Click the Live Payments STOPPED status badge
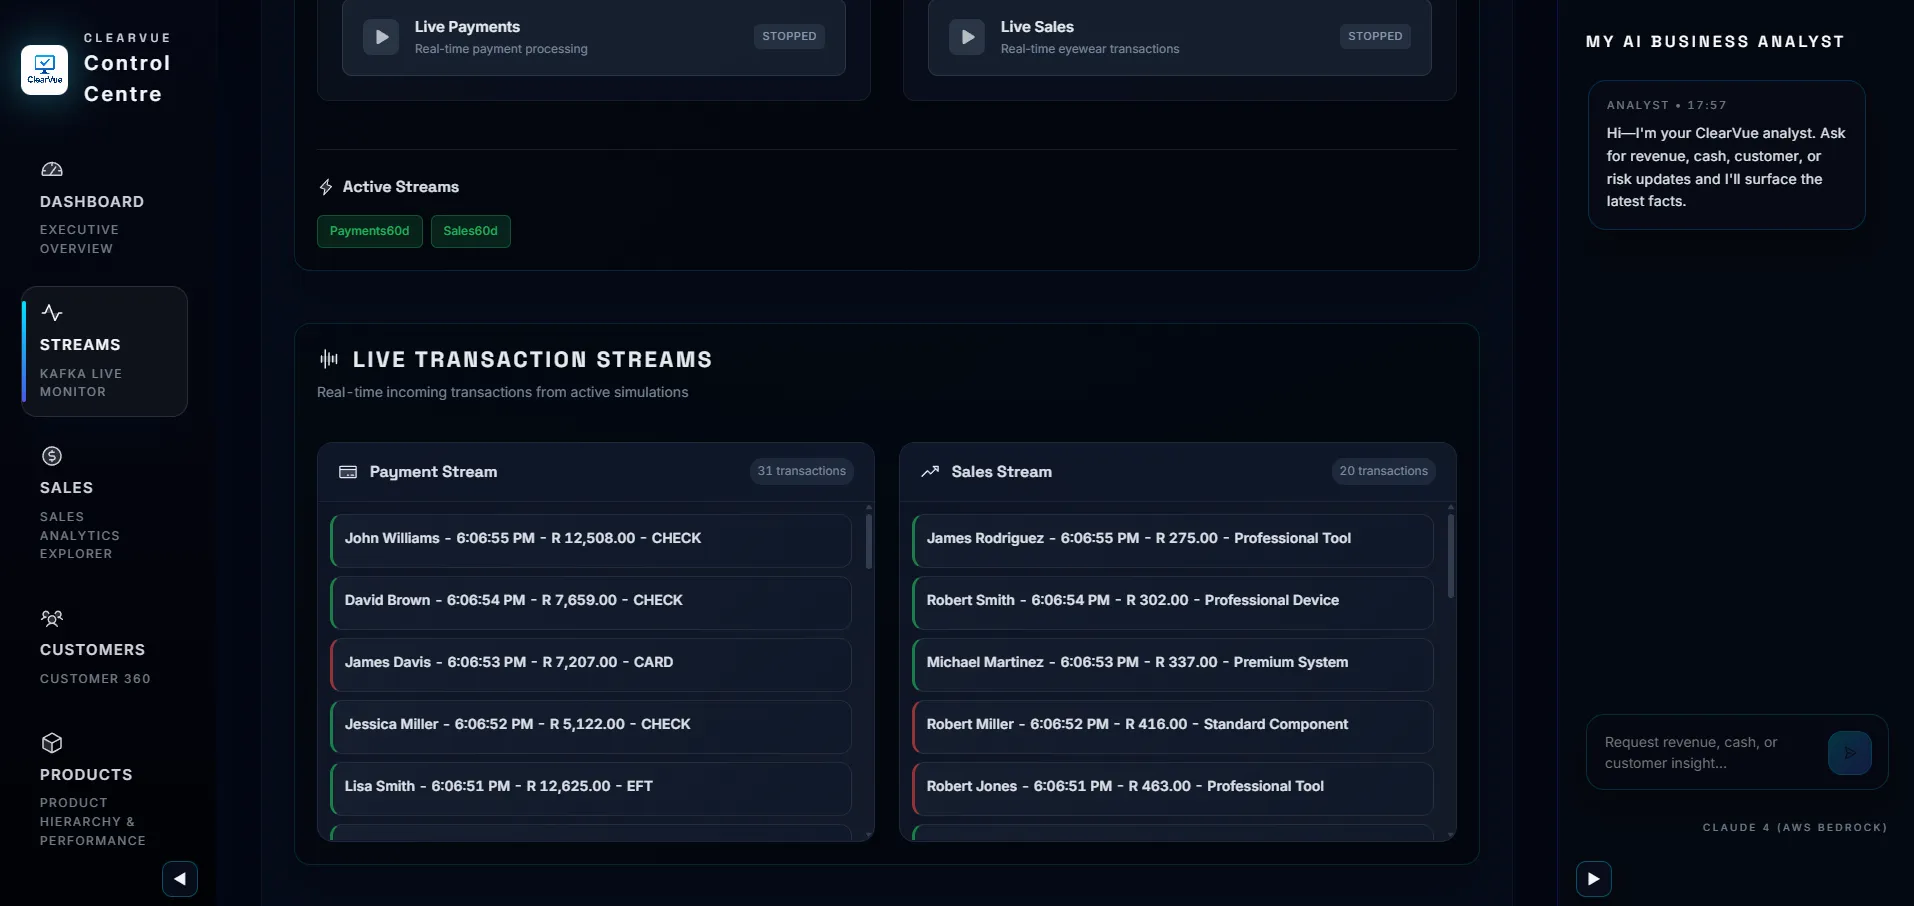1914x906 pixels. coord(789,36)
